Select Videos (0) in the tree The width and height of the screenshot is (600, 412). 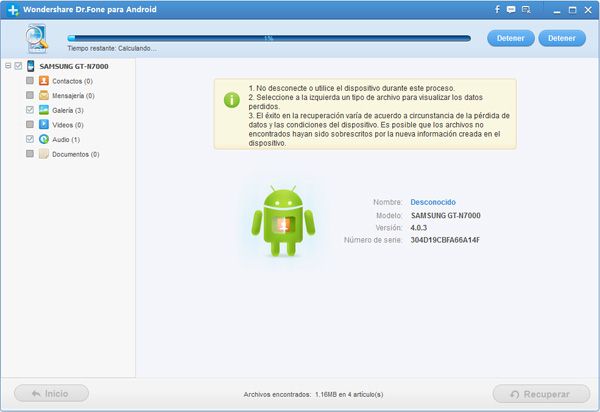tap(68, 125)
